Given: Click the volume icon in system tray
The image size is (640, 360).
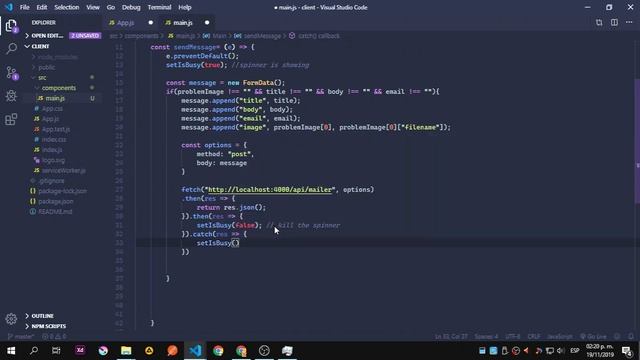Looking at the screenshot, I should (x=561, y=351).
